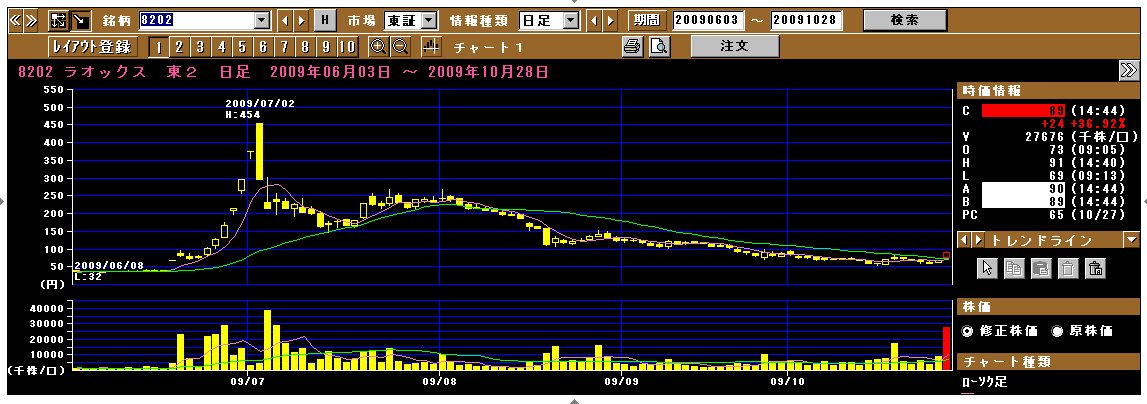Expand the トレンドライン panel dropdown arrow
The image size is (1147, 404).
tap(1132, 239)
